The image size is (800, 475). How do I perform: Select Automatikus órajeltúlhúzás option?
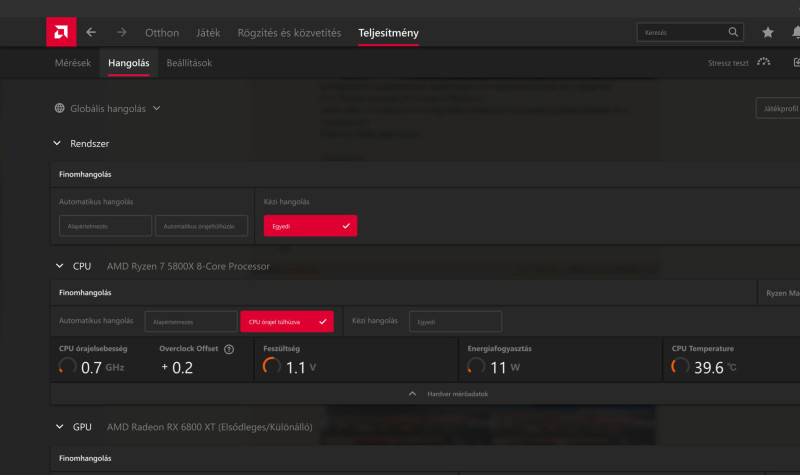tap(202, 226)
